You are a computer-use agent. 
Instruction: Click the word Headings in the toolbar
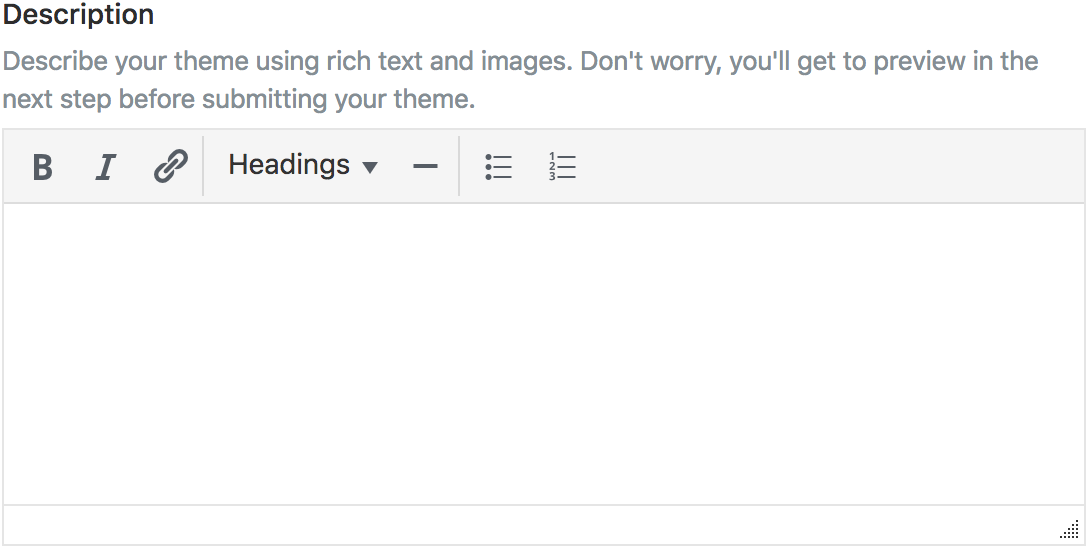click(289, 165)
